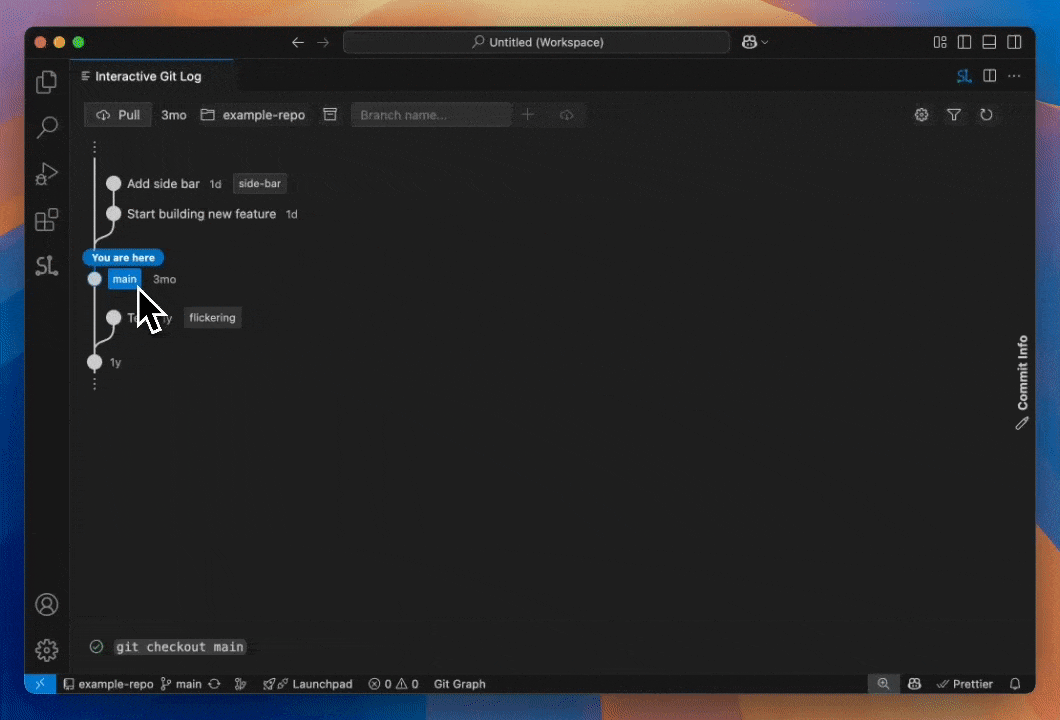Click the main commit node circle
Image resolution: width=1060 pixels, height=720 pixels.
click(95, 279)
